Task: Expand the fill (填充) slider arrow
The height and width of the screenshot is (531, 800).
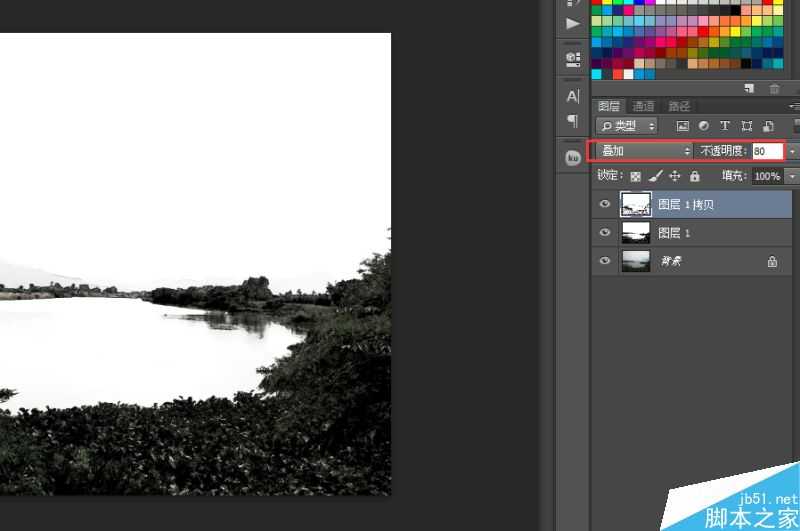Action: pos(792,176)
